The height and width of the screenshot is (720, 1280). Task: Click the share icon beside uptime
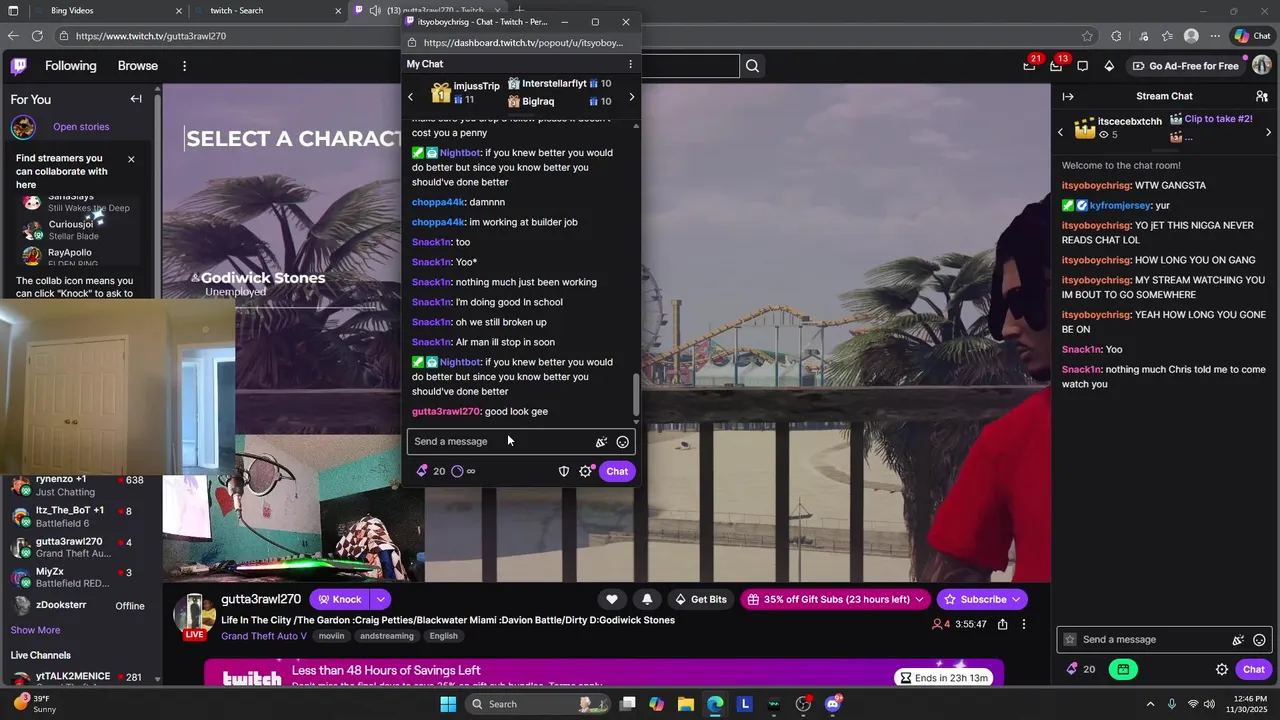click(1003, 624)
